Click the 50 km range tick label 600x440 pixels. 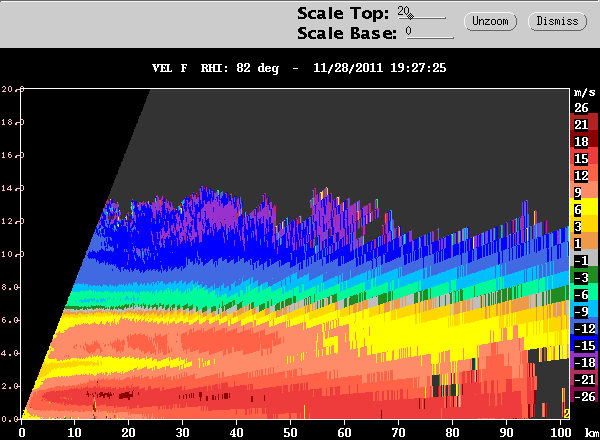pos(290,432)
